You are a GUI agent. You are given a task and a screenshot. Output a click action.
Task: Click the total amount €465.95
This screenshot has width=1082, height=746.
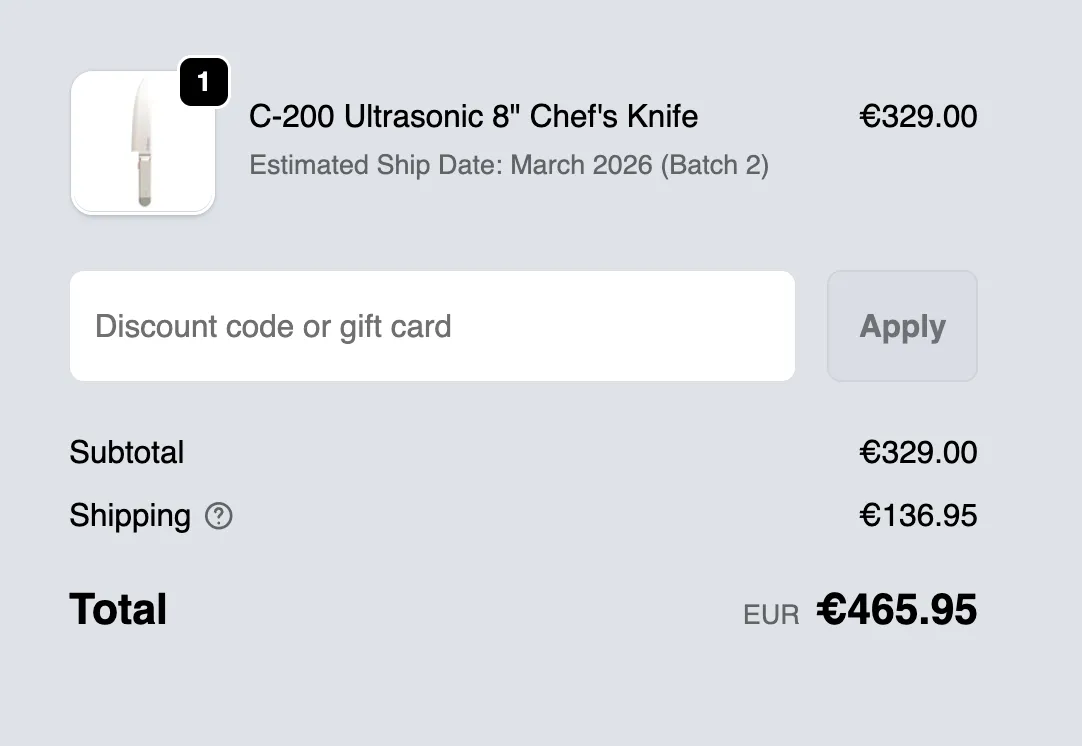pyautogui.click(x=897, y=609)
